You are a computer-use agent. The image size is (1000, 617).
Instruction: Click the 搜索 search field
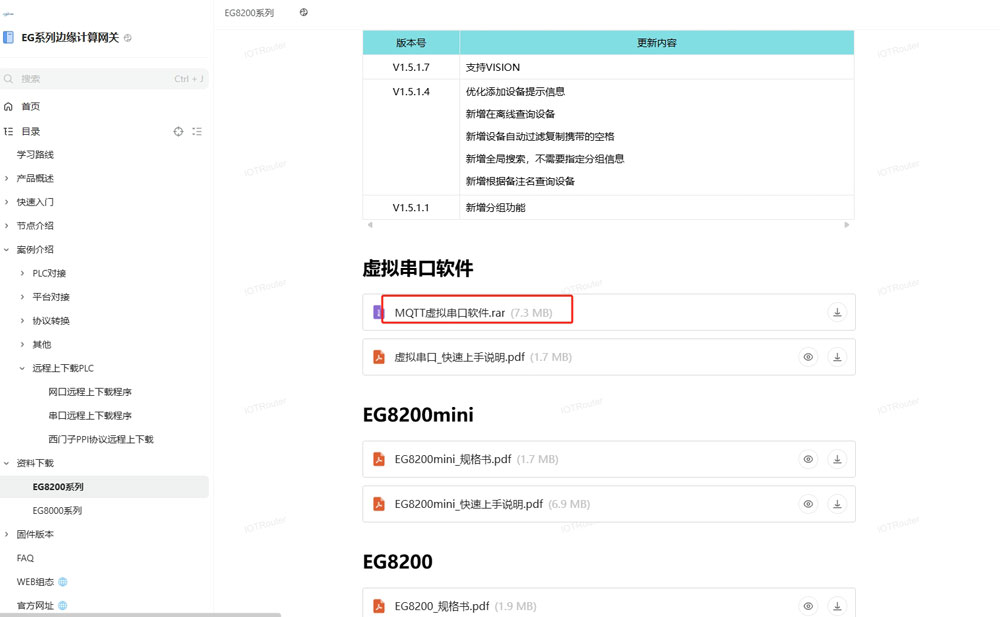(95, 79)
